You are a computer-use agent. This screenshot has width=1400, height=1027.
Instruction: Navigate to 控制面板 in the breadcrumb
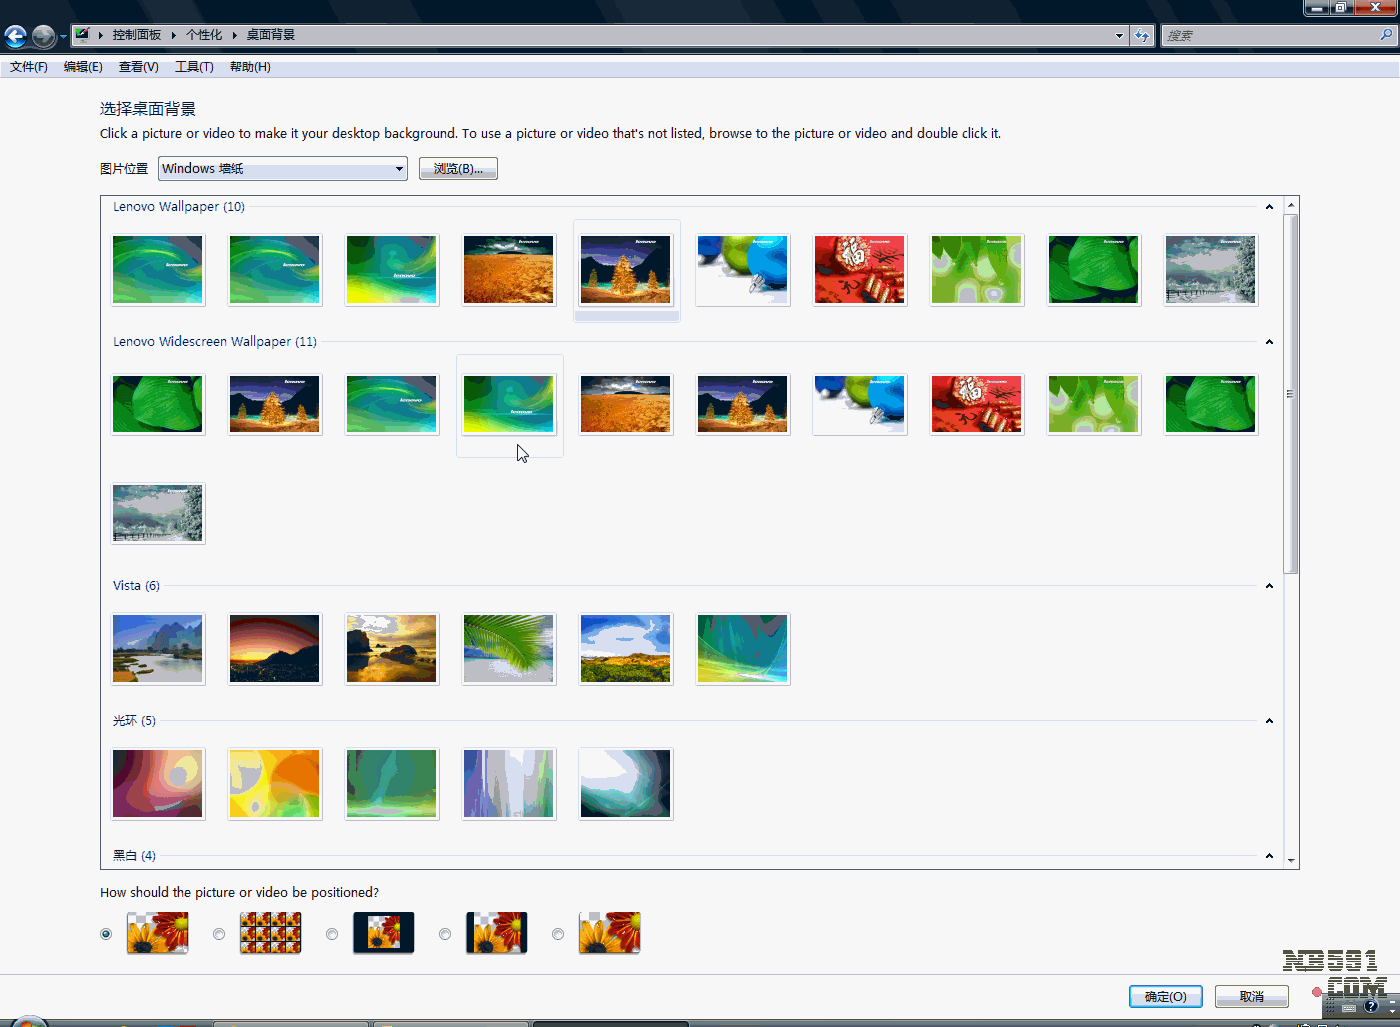coord(137,35)
